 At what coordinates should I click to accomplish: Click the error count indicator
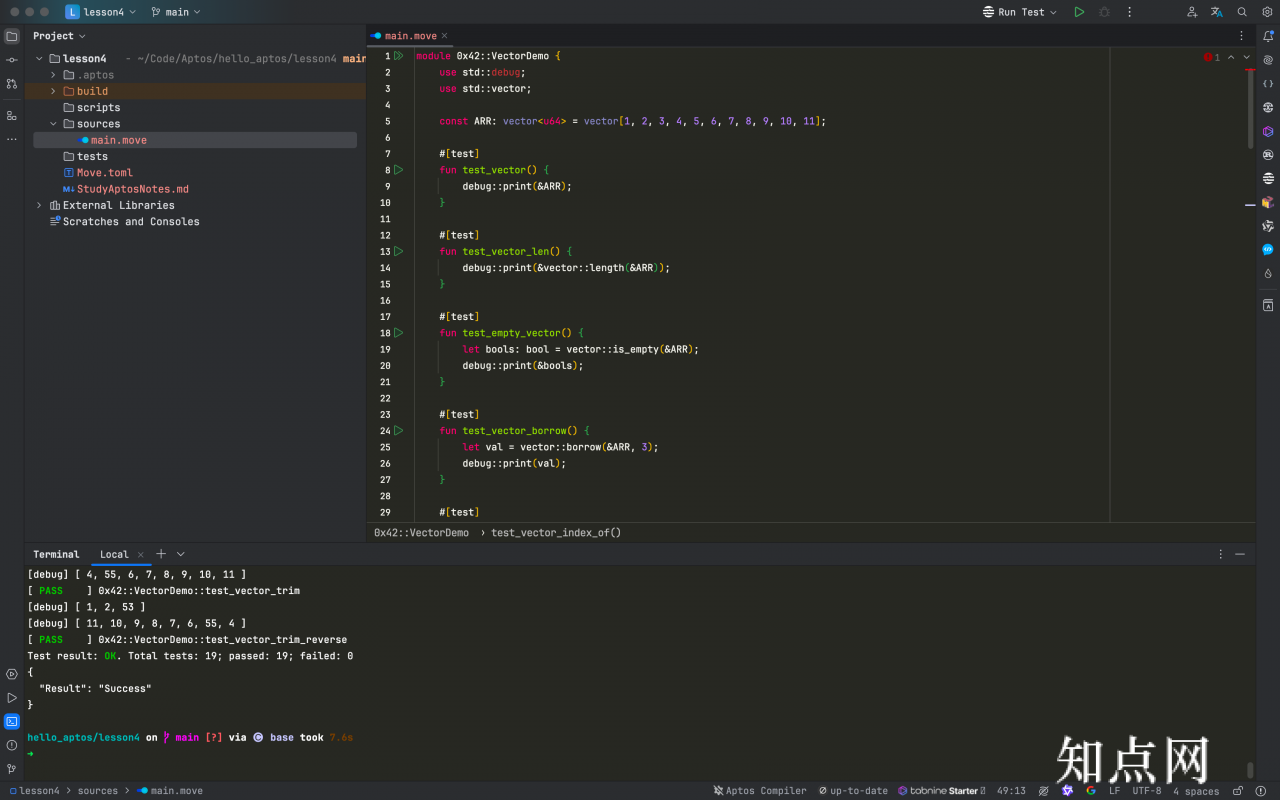[x=1212, y=58]
